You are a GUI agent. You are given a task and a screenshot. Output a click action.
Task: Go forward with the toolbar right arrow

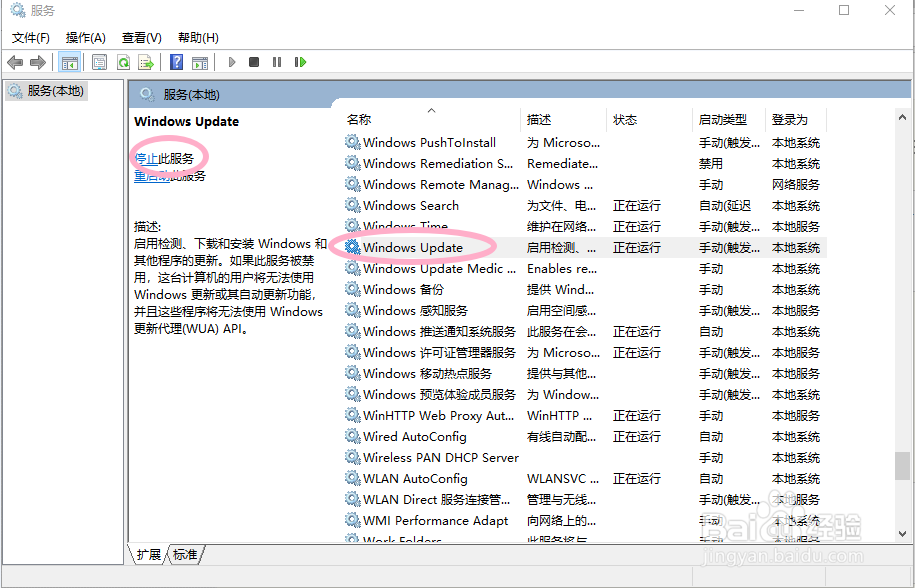tap(38, 62)
